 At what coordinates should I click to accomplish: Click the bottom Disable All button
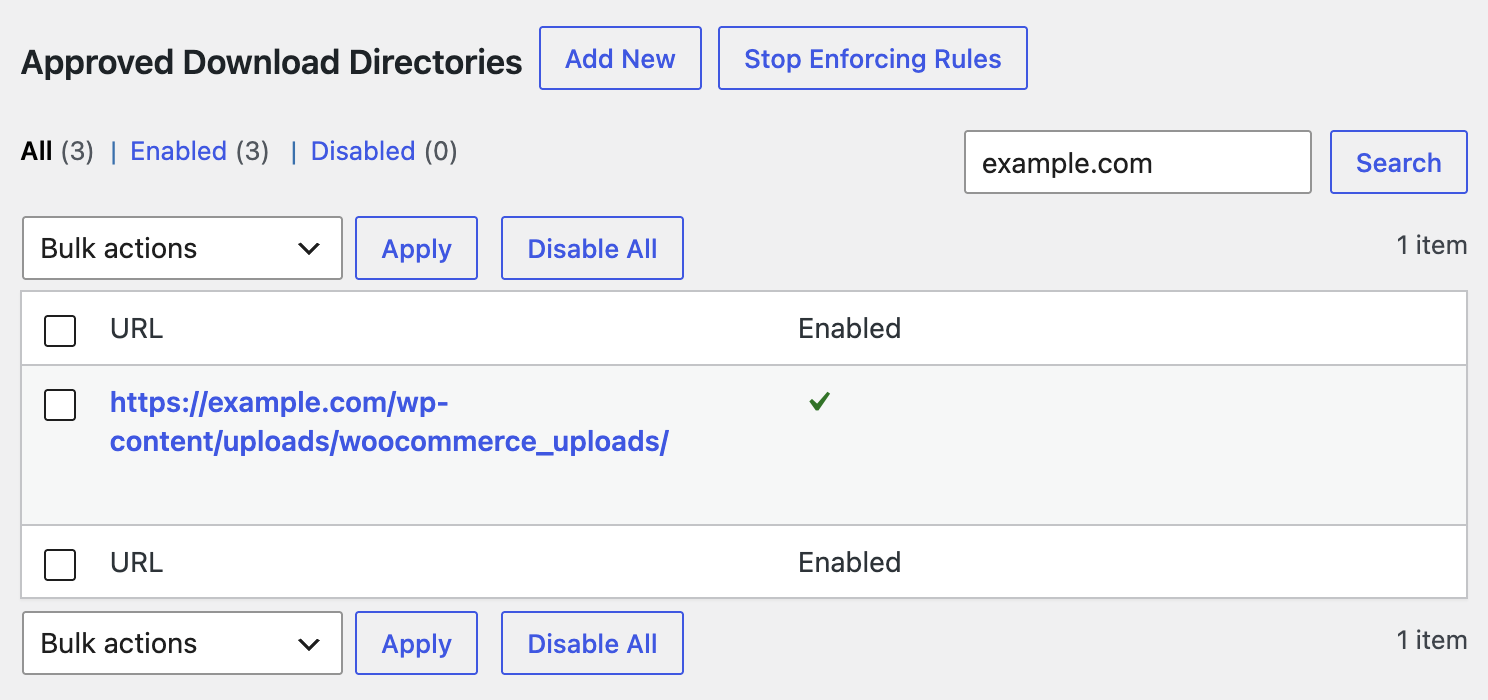(x=592, y=643)
